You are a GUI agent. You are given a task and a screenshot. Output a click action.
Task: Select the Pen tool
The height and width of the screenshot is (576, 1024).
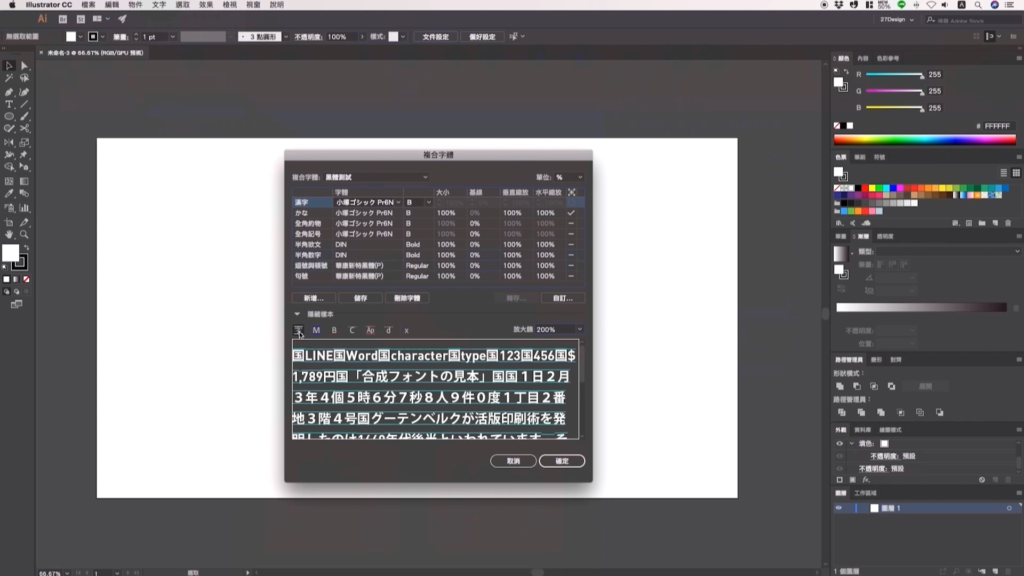click(x=9, y=91)
